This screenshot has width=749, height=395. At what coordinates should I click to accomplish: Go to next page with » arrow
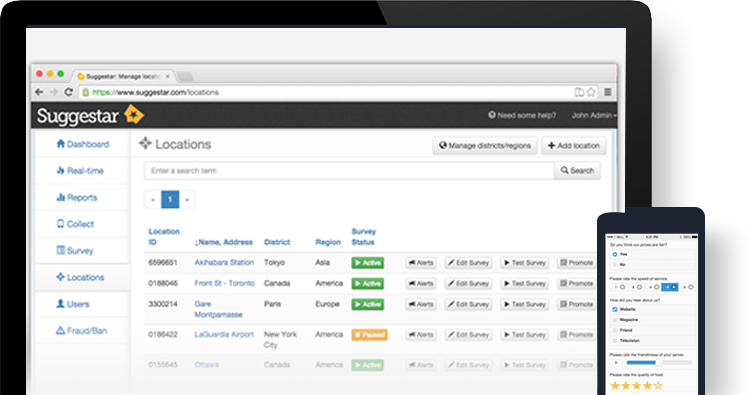187,200
